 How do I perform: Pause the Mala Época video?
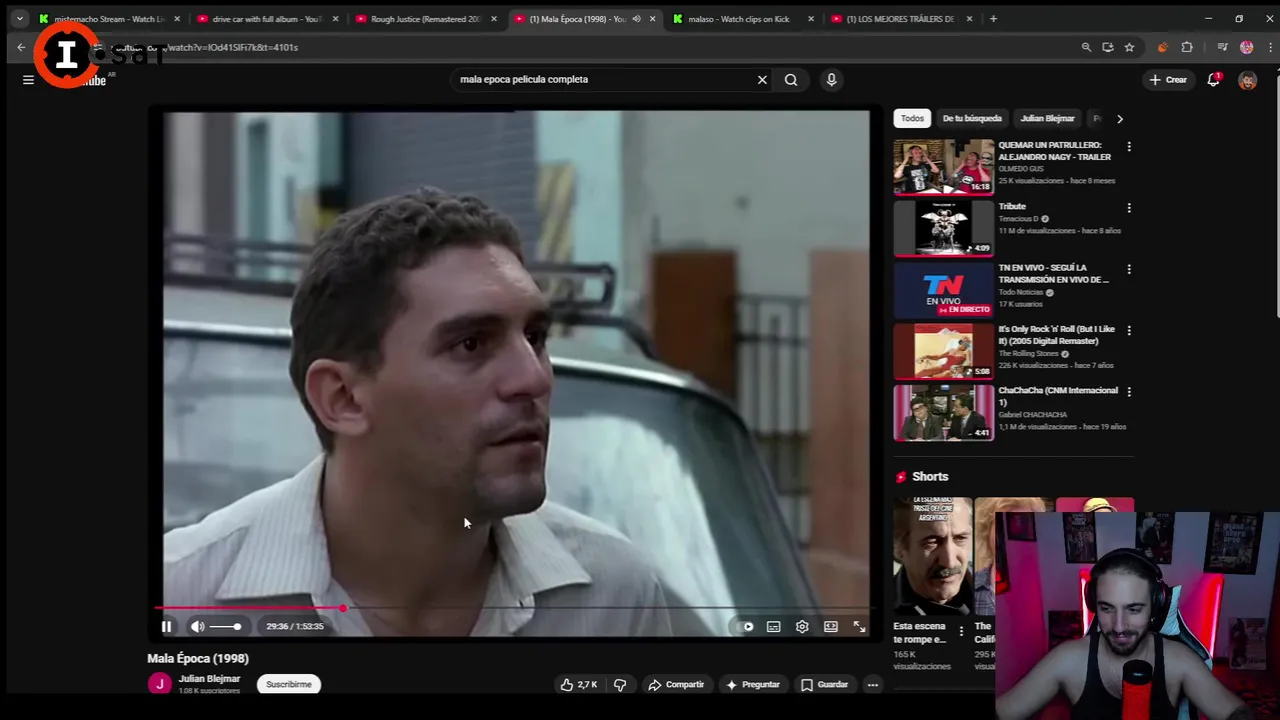tap(167, 627)
